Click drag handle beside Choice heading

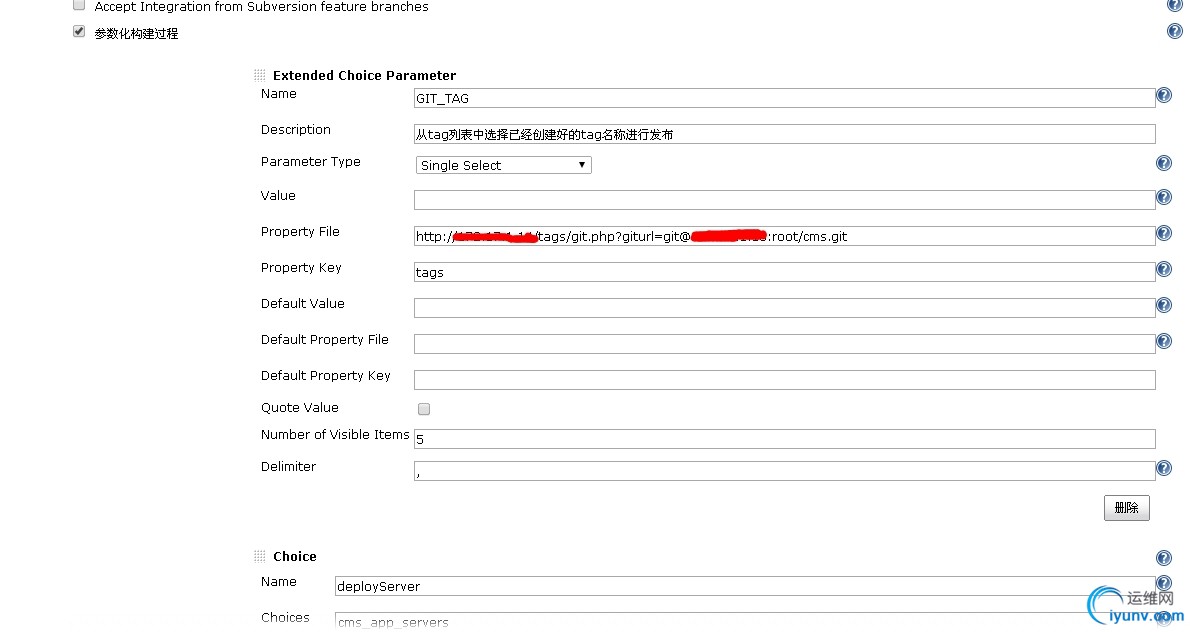point(260,556)
